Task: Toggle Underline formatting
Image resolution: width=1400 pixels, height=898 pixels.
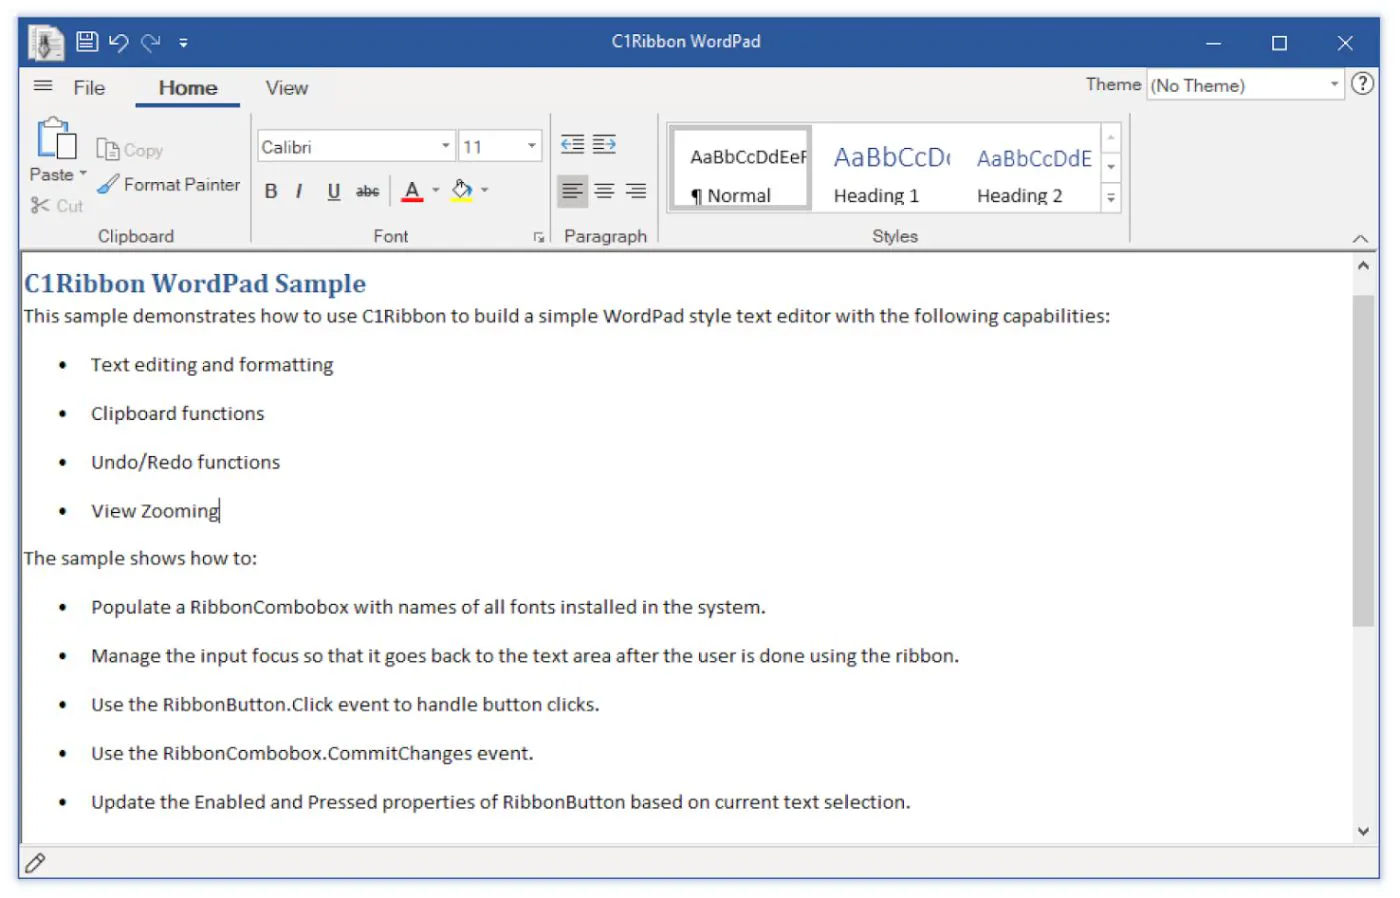Action: pyautogui.click(x=333, y=191)
